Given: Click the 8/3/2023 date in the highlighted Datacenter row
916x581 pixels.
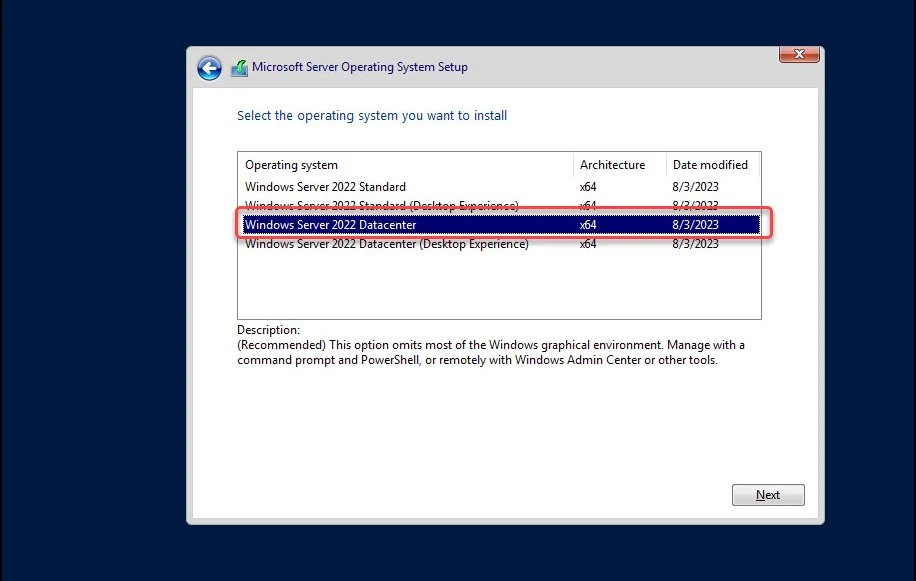Looking at the screenshot, I should click(x=695, y=225).
